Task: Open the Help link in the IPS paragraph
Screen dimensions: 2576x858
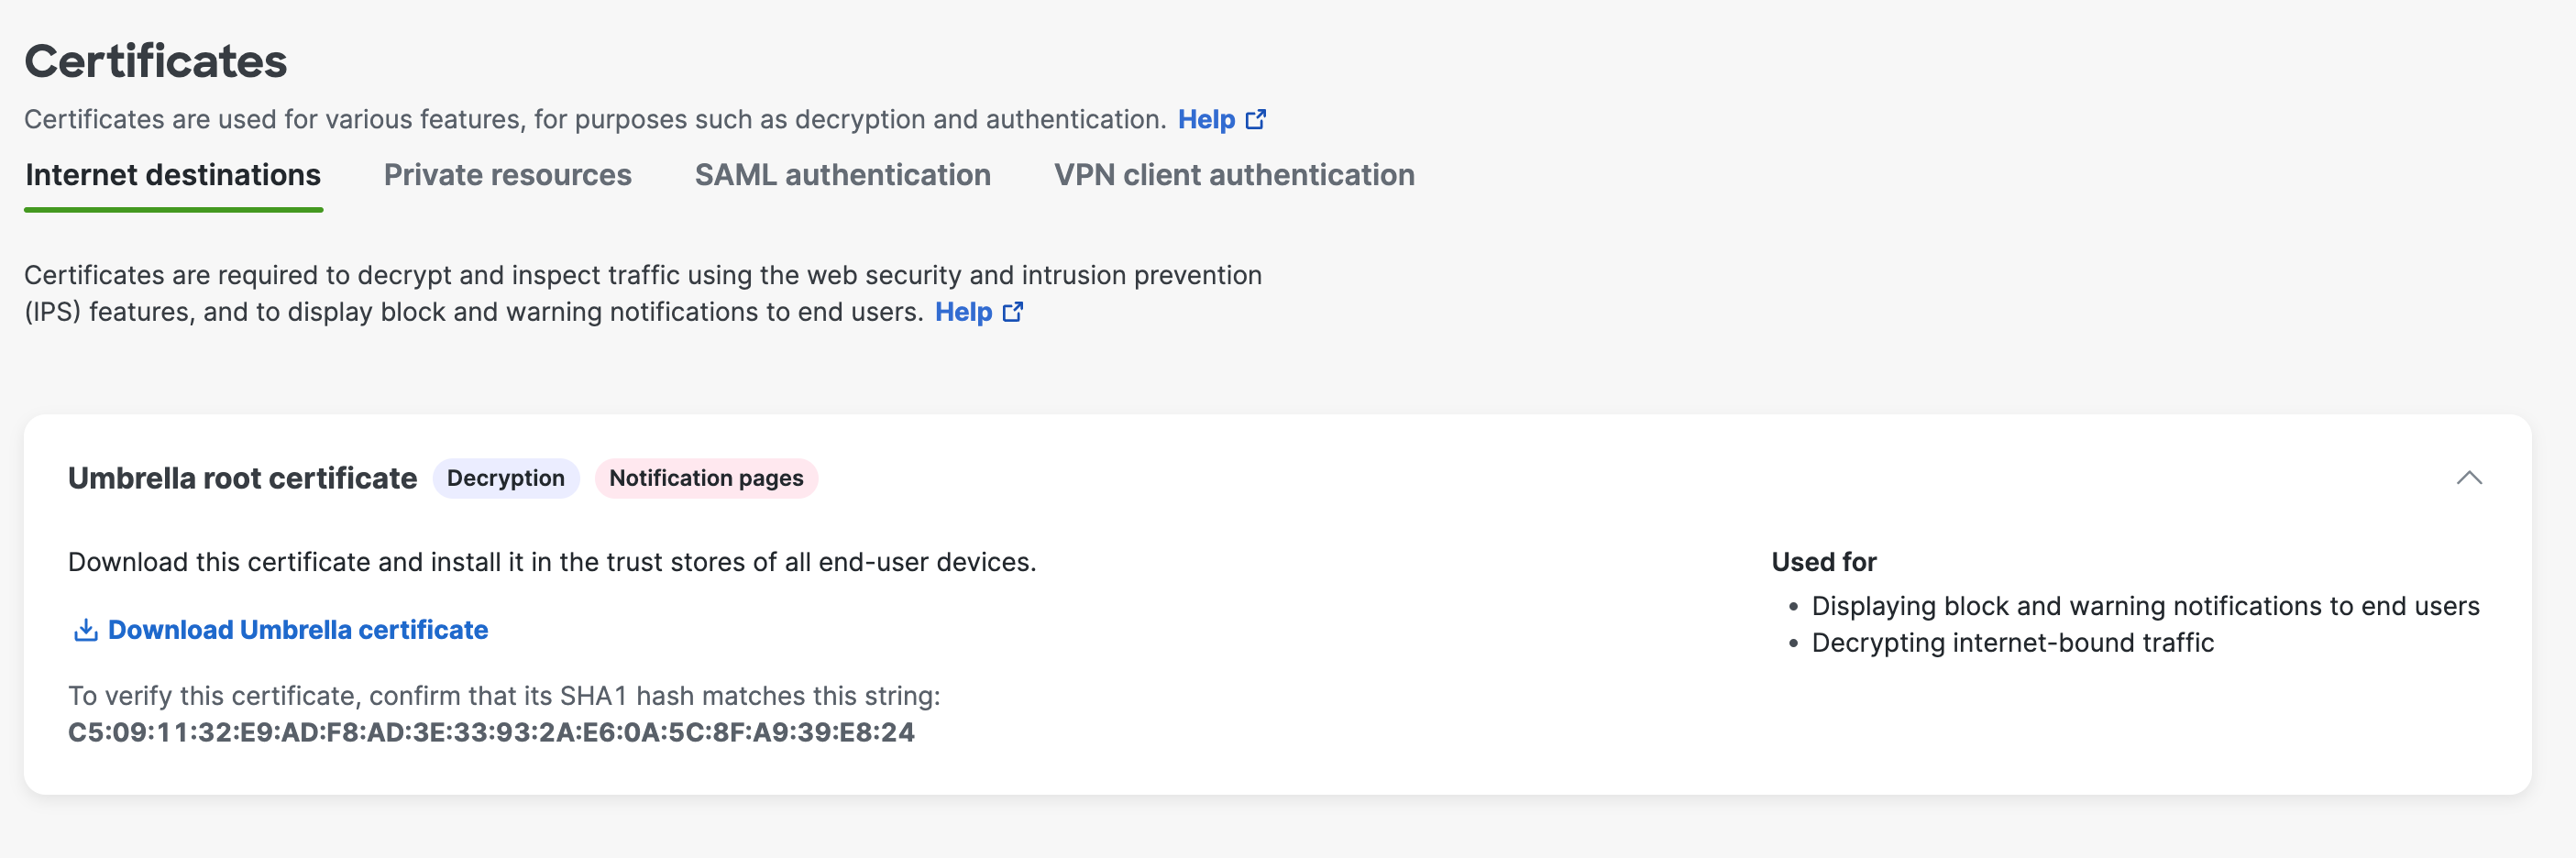Action: pos(963,311)
